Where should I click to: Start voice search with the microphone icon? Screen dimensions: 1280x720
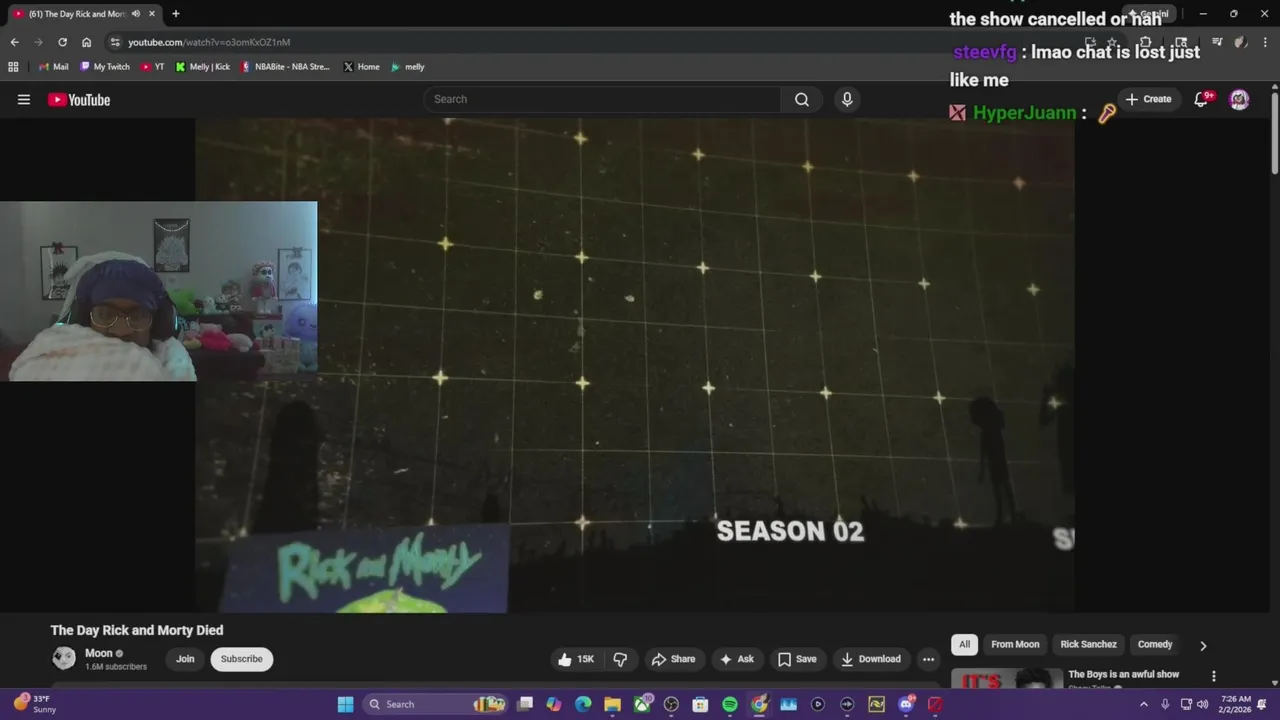[x=847, y=99]
